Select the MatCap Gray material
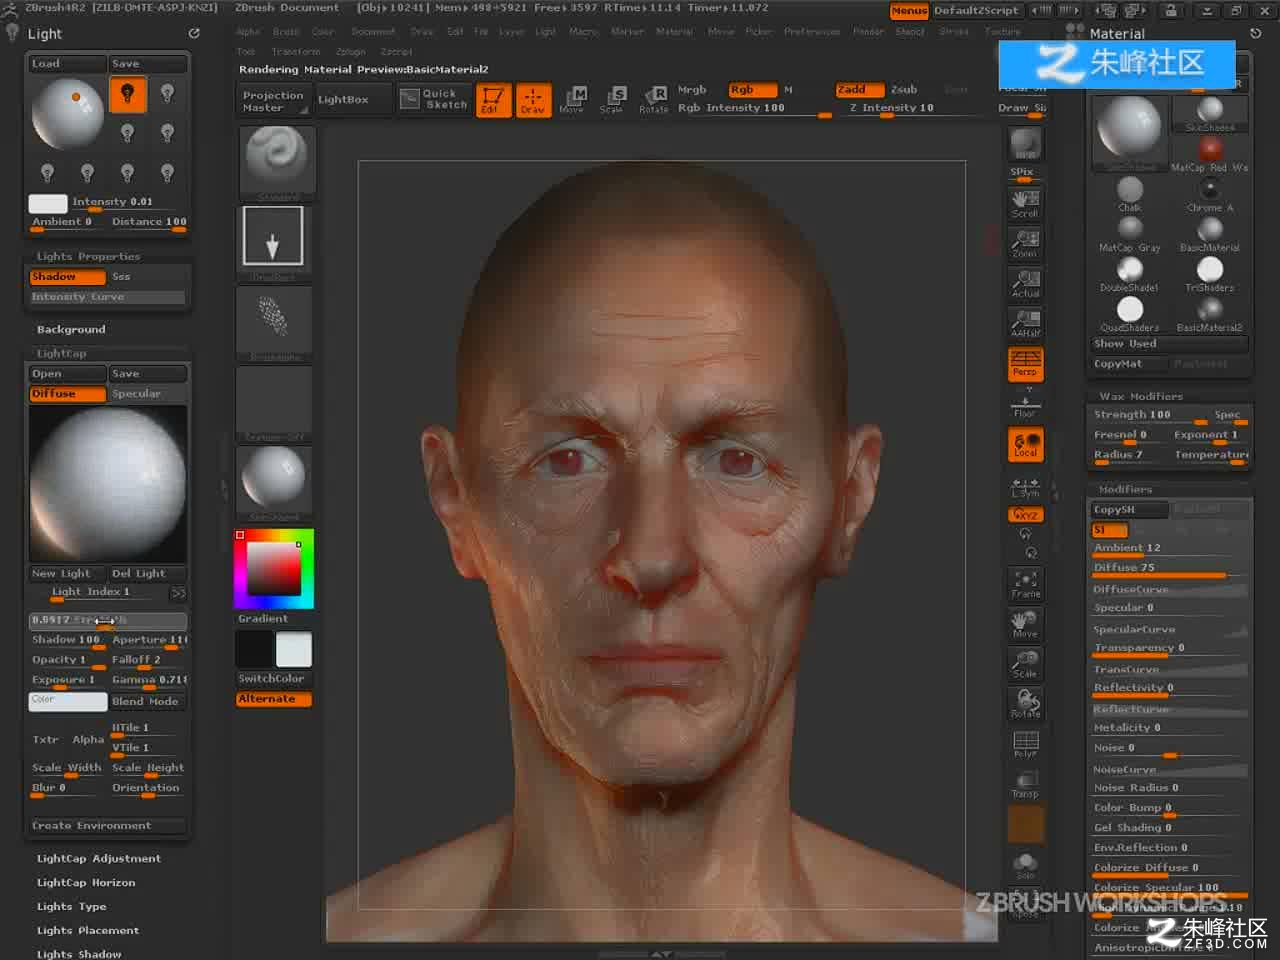Image resolution: width=1280 pixels, height=960 pixels. pyautogui.click(x=1130, y=233)
